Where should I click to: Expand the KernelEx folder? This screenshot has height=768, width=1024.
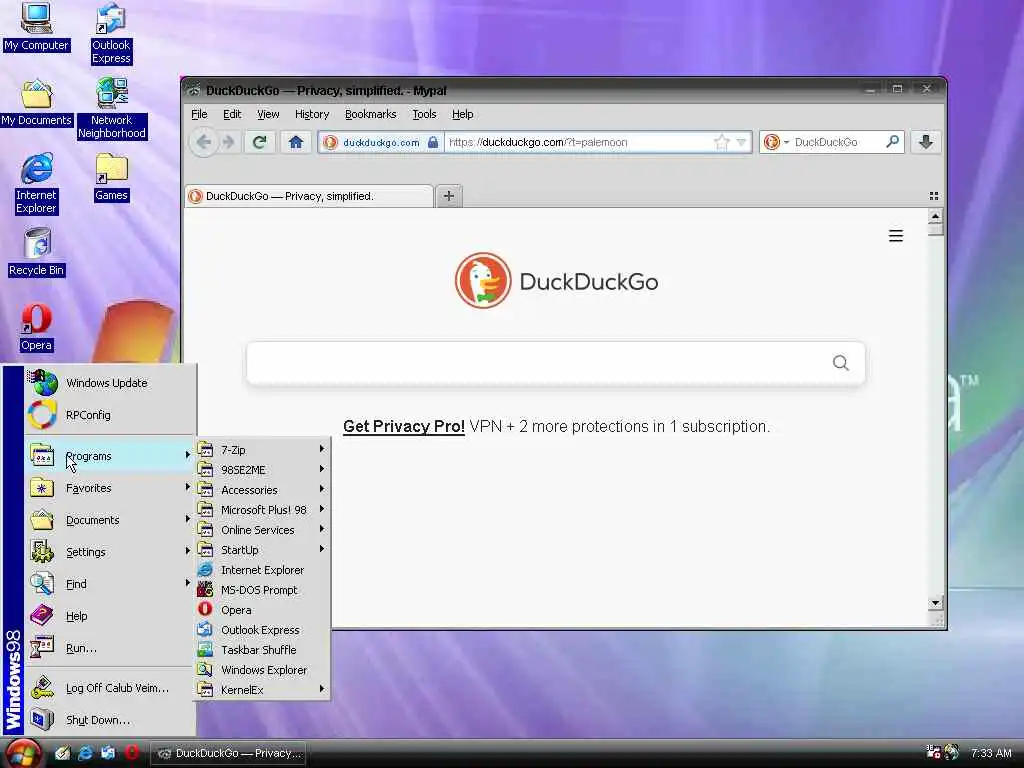click(262, 690)
